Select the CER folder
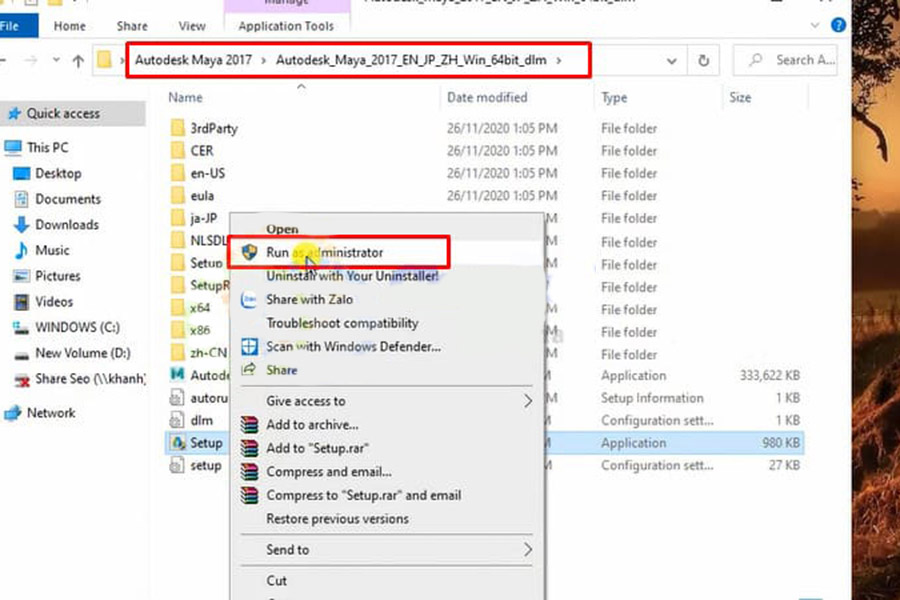This screenshot has width=900, height=600. click(x=201, y=151)
